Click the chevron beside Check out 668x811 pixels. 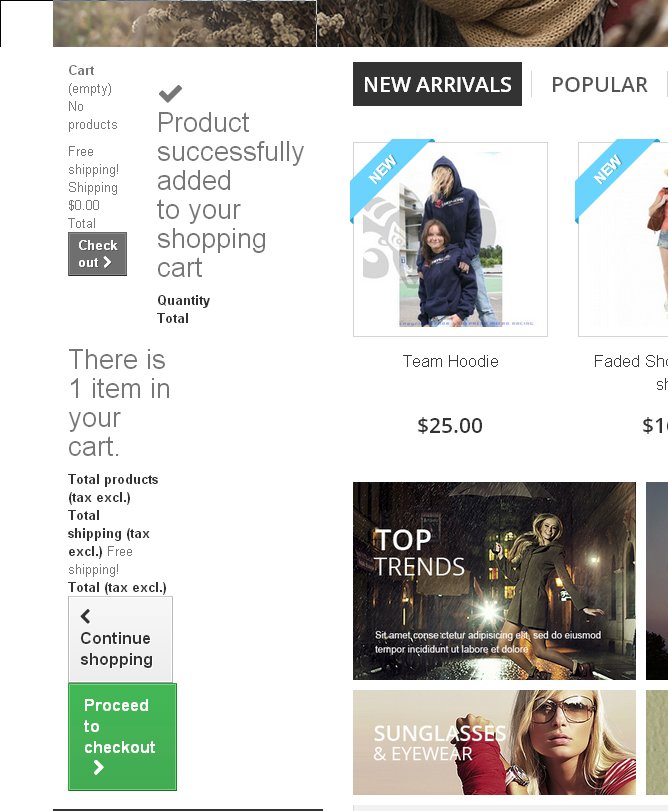point(107,263)
